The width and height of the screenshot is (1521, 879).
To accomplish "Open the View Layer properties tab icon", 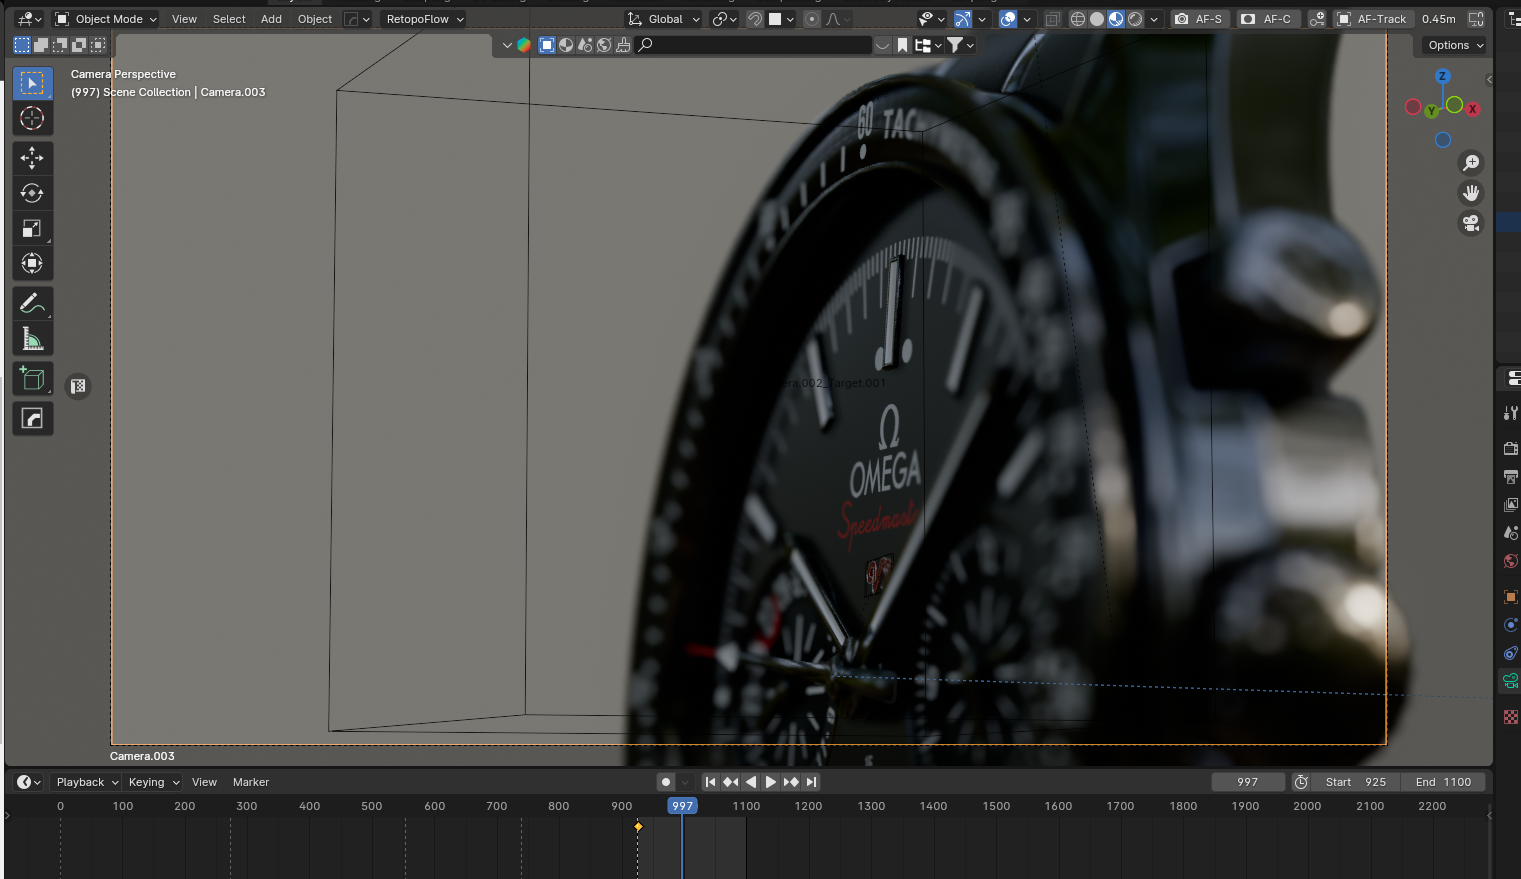I will pyautogui.click(x=1511, y=505).
